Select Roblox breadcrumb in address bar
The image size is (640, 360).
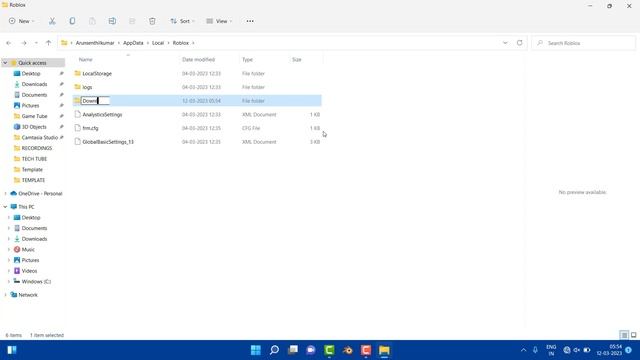point(181,43)
